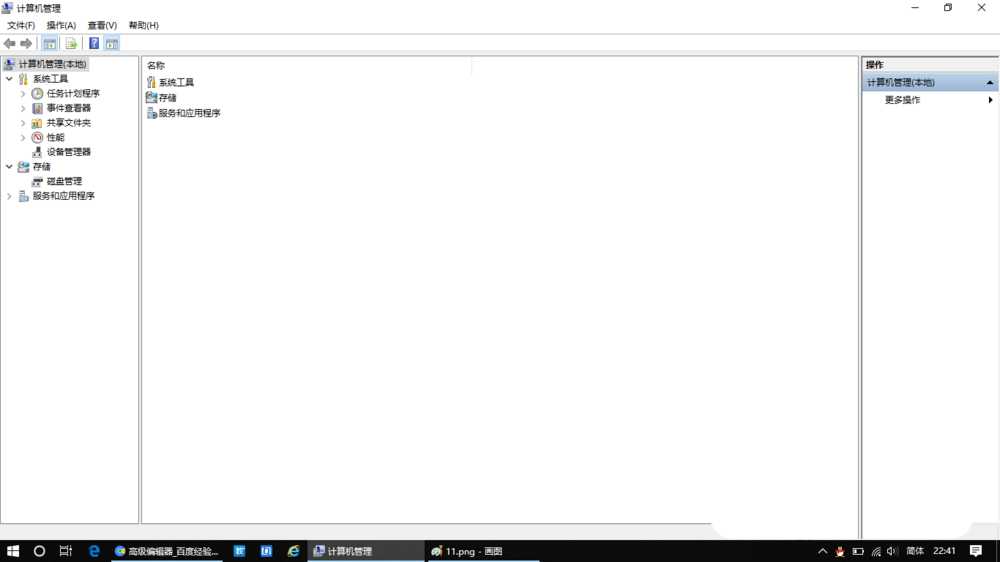Open the 文件(F) menu
1000x562 pixels.
(x=21, y=25)
